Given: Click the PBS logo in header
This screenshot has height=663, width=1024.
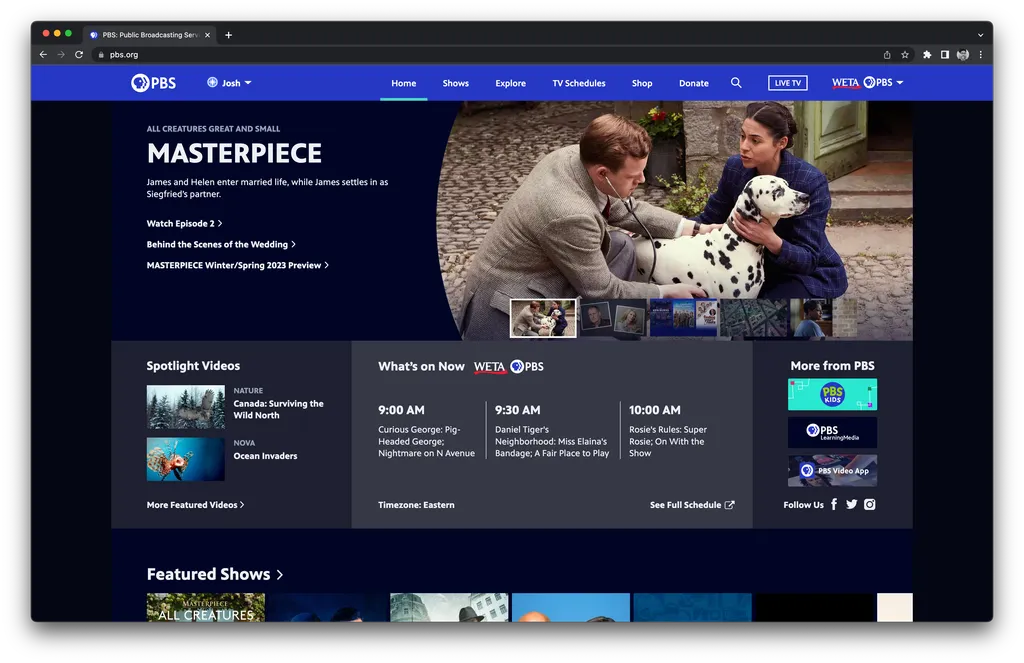Looking at the screenshot, I should pos(153,83).
